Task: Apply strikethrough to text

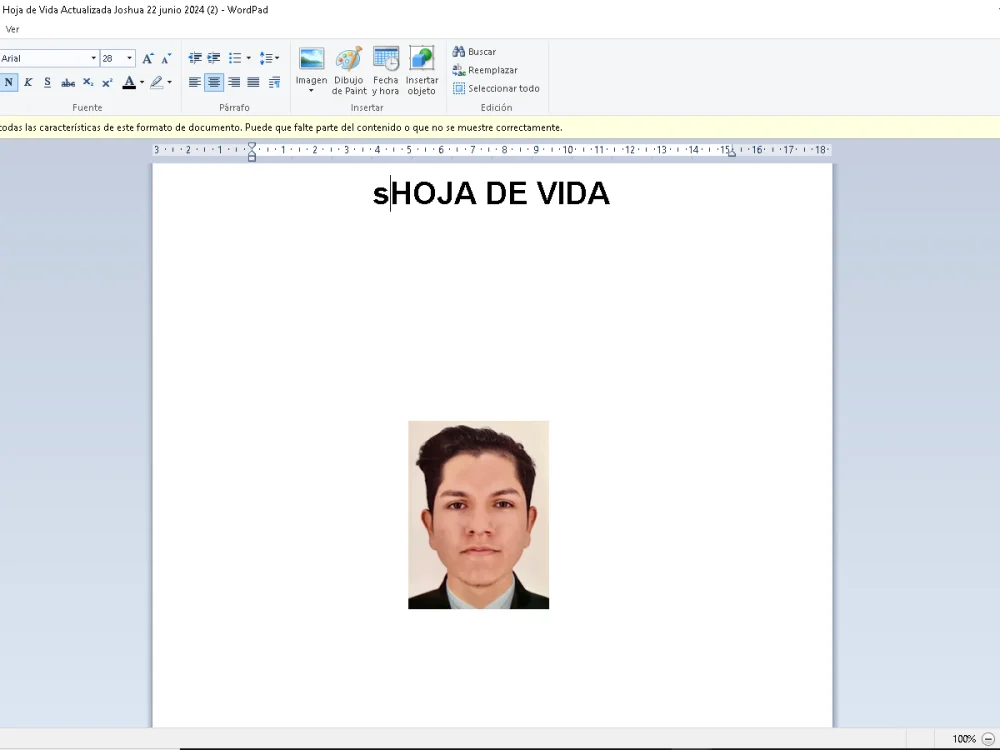Action: 68,83
